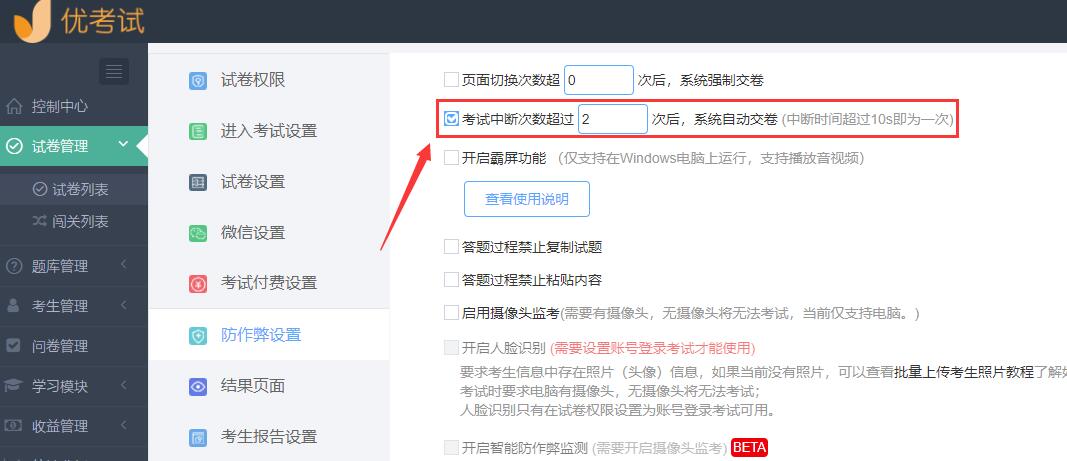1067x461 pixels.
Task: Click the 考生管理 person icon
Action: 14,306
